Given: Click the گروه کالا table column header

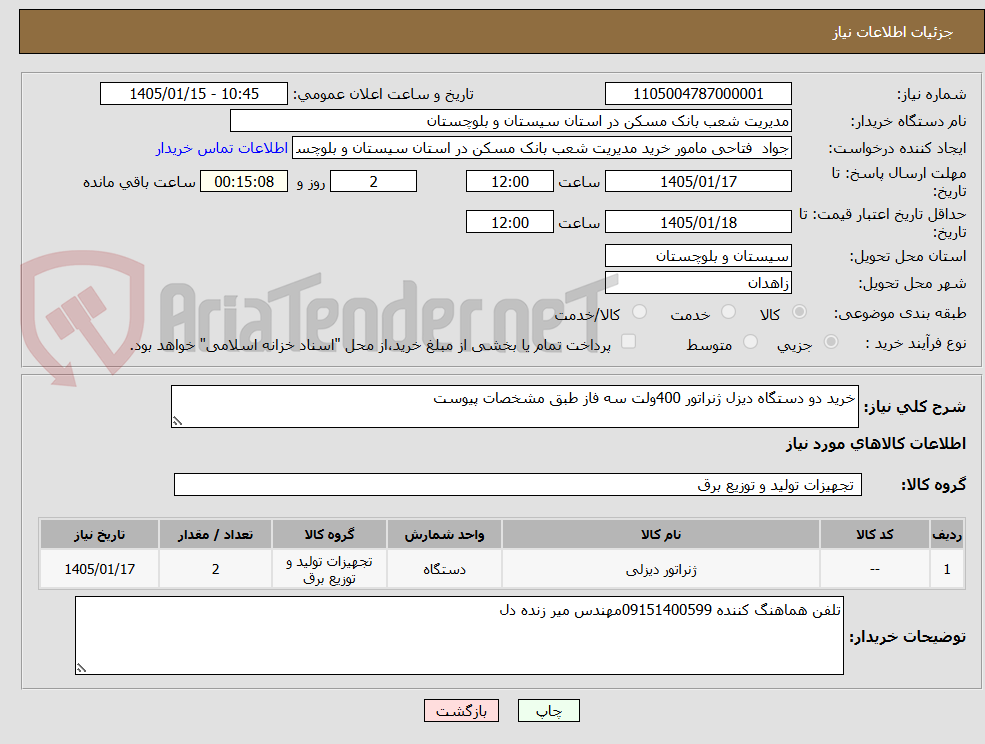Looking at the screenshot, I should [x=329, y=534].
